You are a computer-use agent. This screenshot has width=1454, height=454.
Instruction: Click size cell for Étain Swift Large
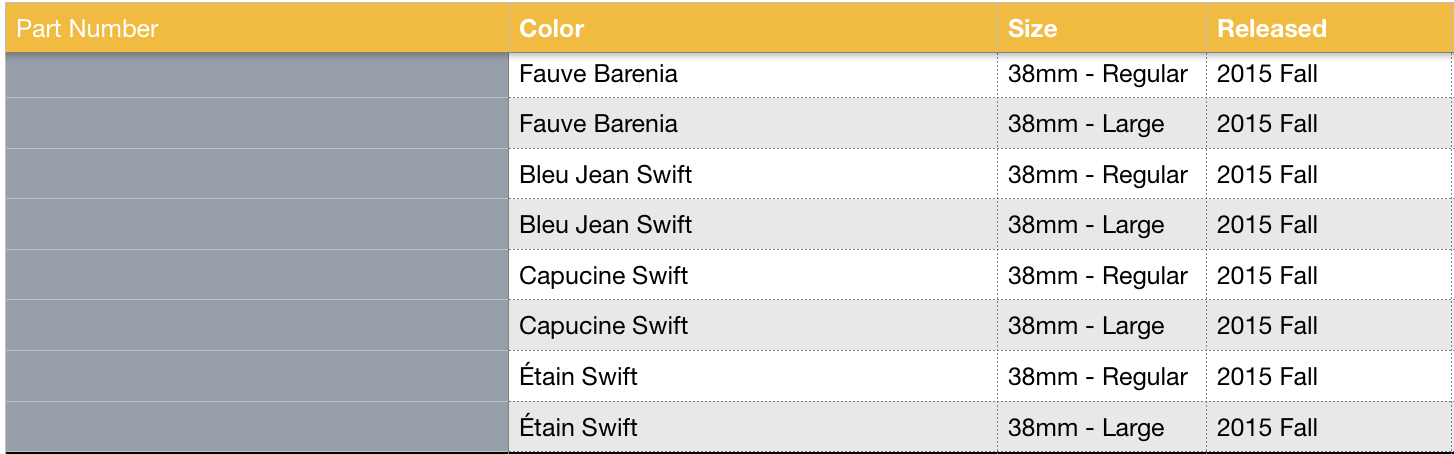pyautogui.click(x=1102, y=427)
